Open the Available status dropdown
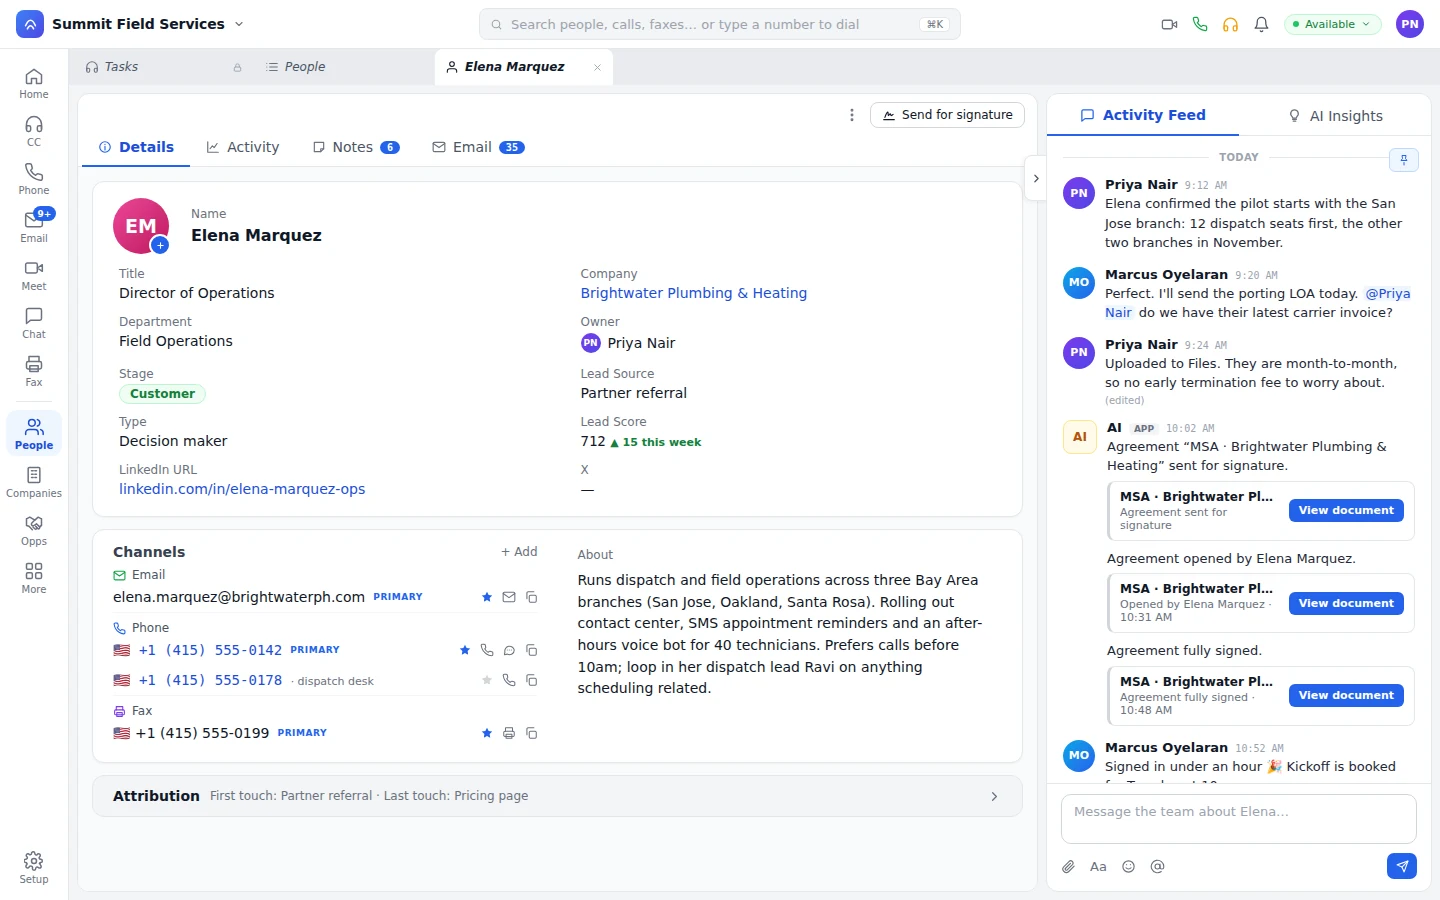Image resolution: width=1440 pixels, height=900 pixels. point(1333,24)
